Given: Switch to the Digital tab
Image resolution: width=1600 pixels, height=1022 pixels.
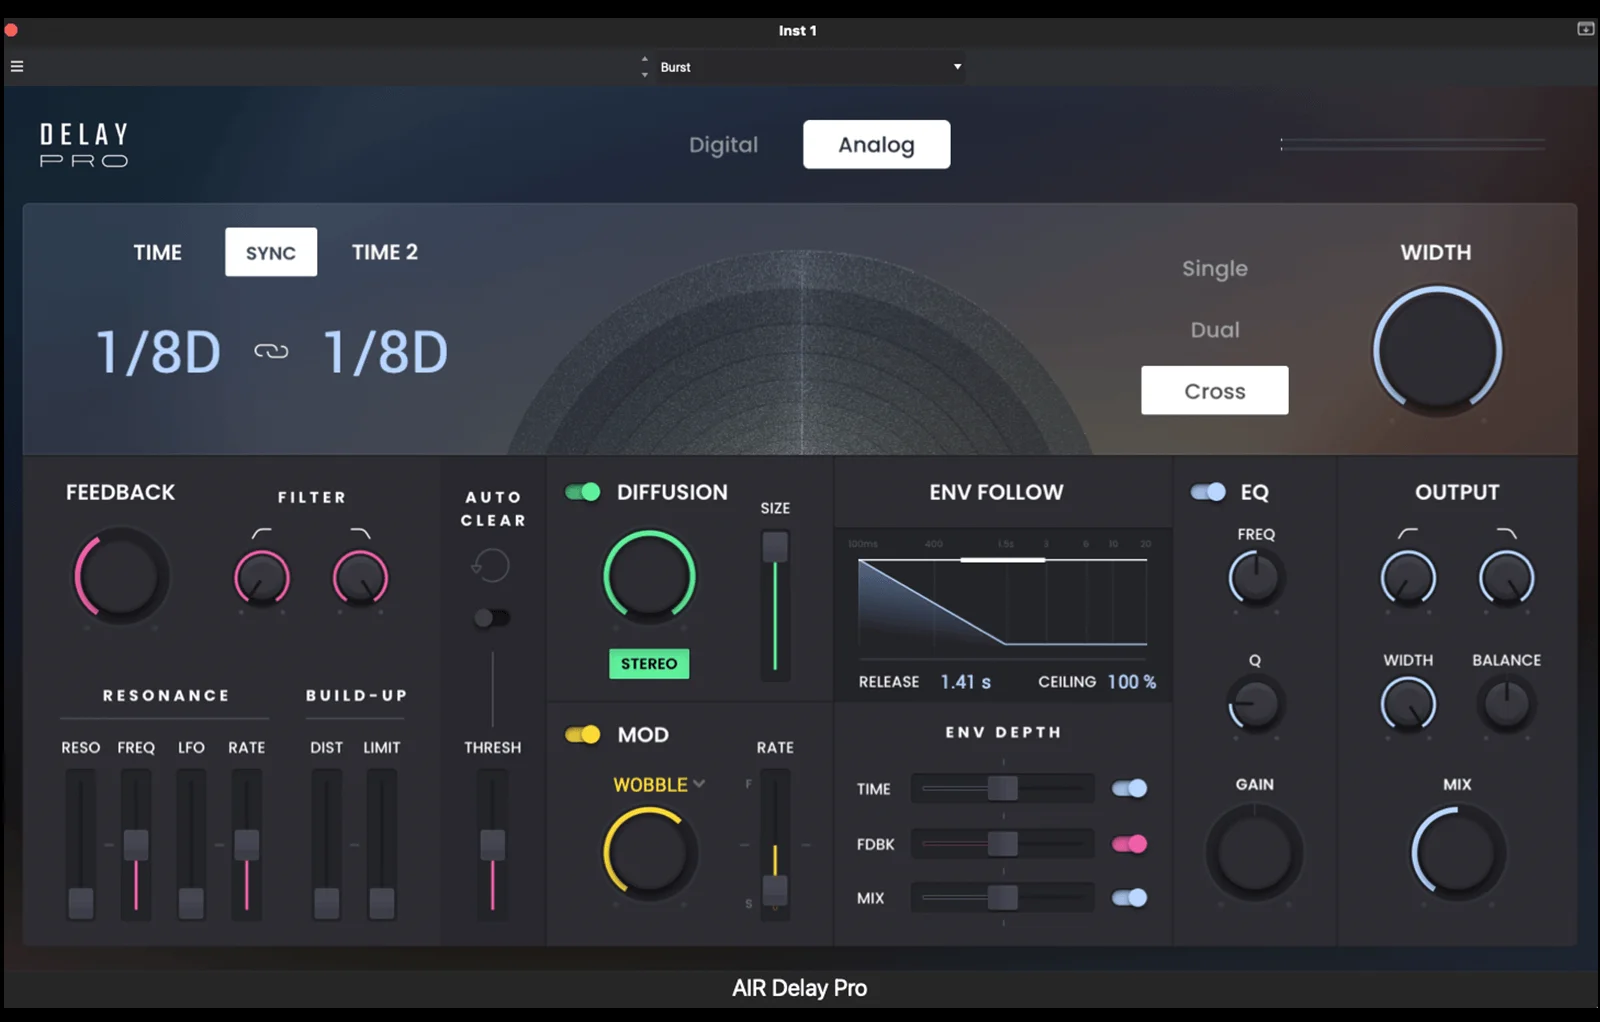Looking at the screenshot, I should tap(723, 144).
